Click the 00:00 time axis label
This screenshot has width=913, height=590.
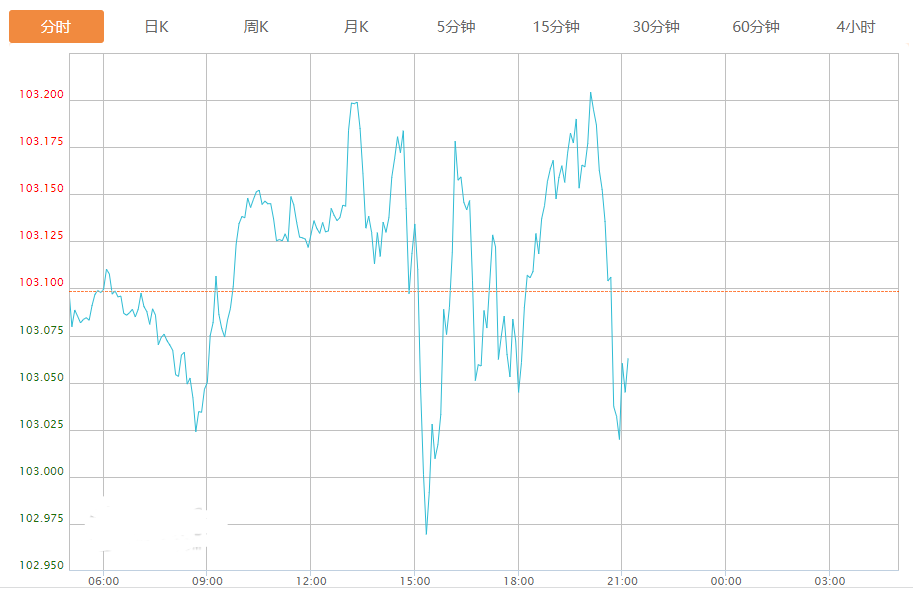pos(726,581)
